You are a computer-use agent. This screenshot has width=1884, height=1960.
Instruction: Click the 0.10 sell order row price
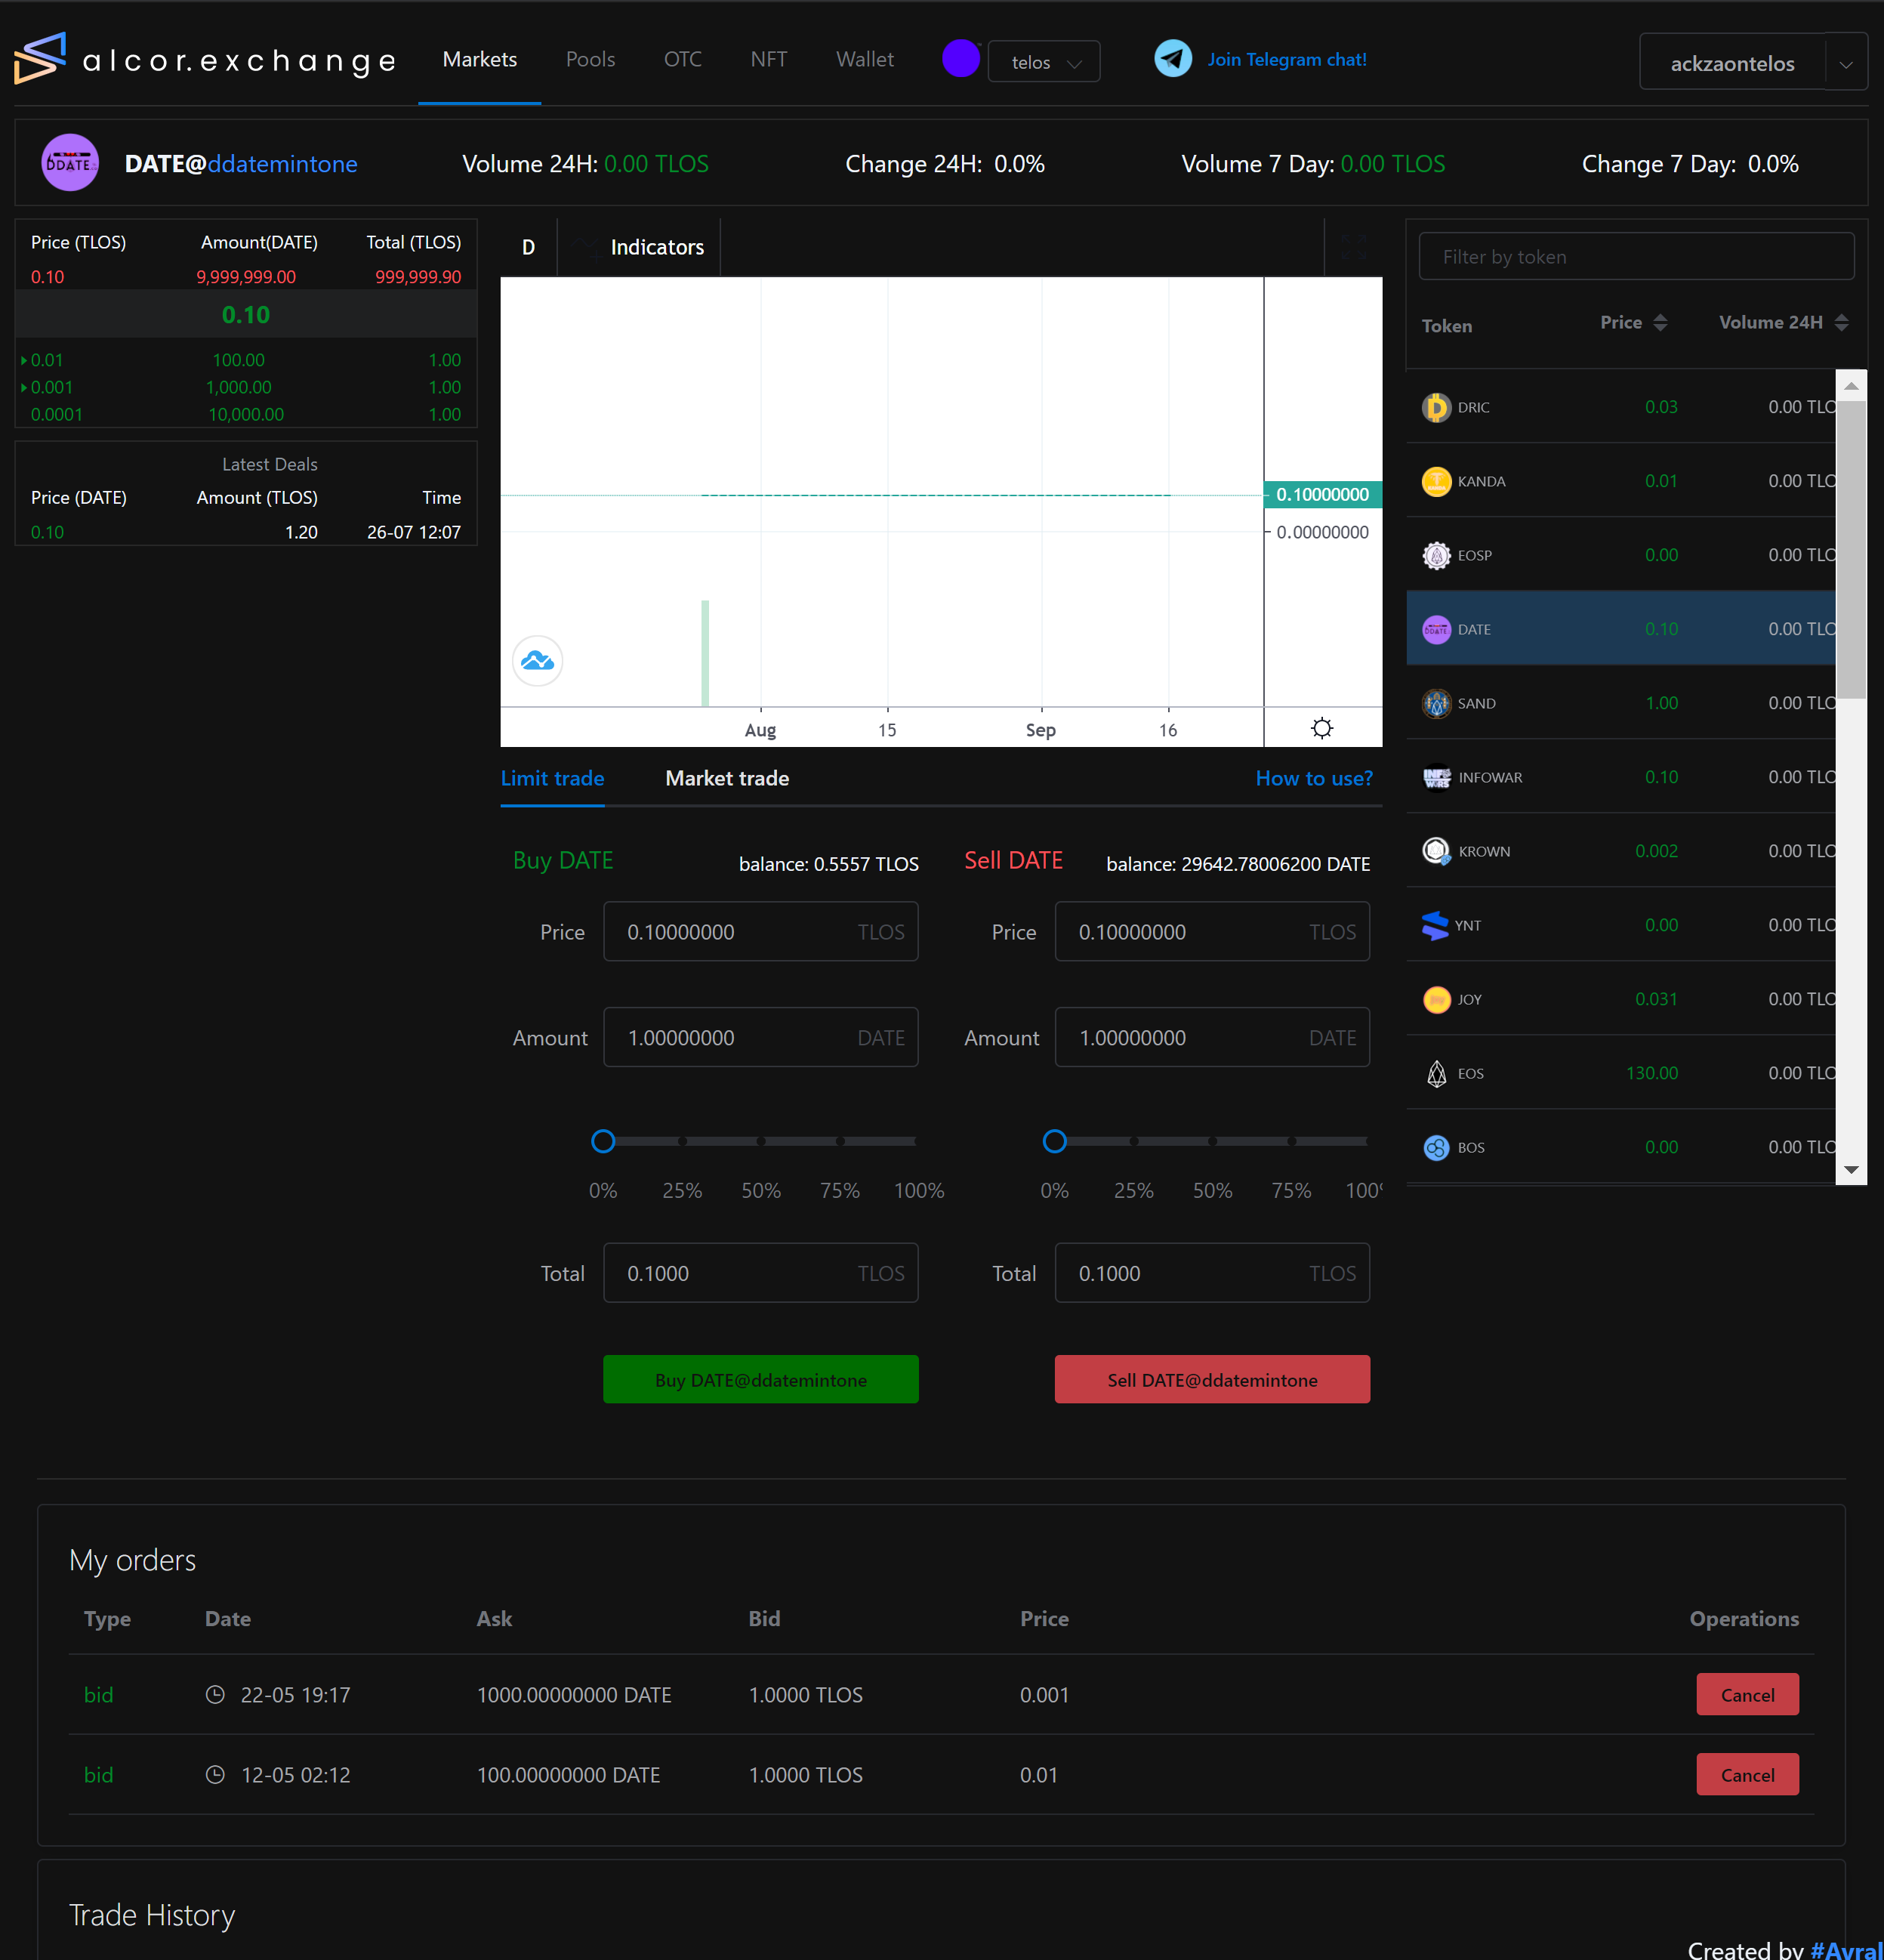pos(47,277)
